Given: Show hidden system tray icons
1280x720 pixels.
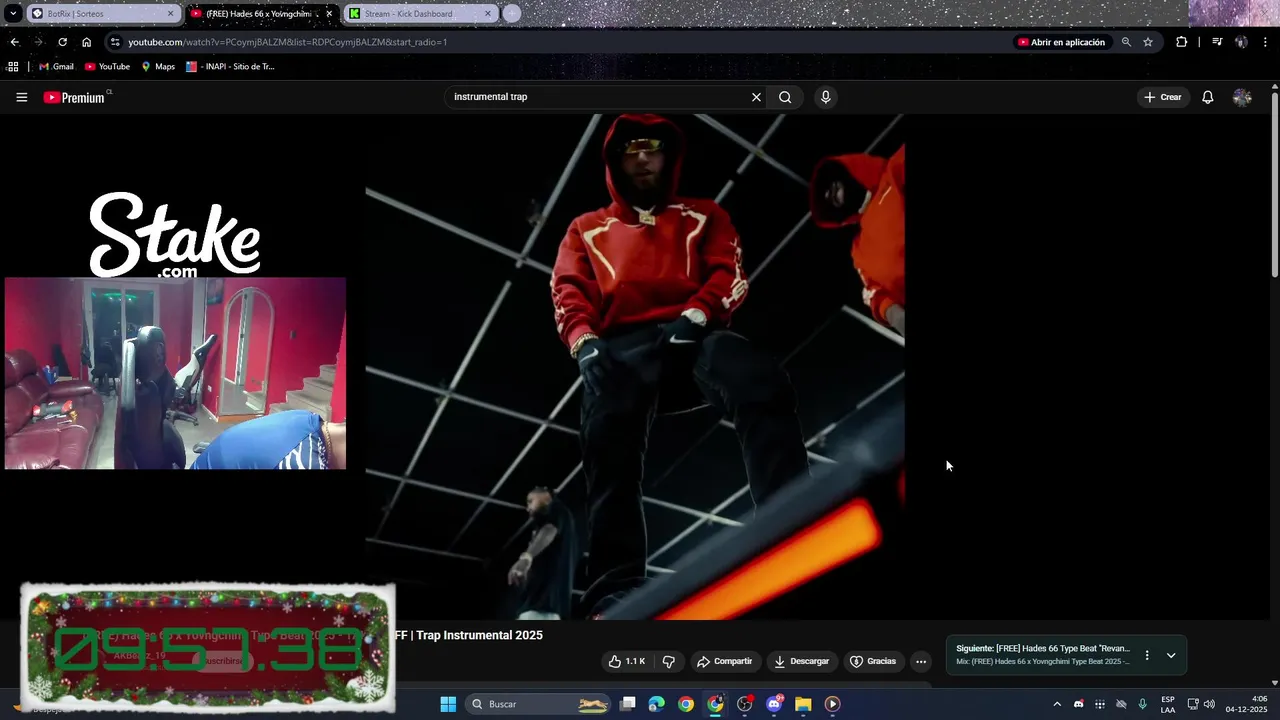Looking at the screenshot, I should click(x=1057, y=704).
